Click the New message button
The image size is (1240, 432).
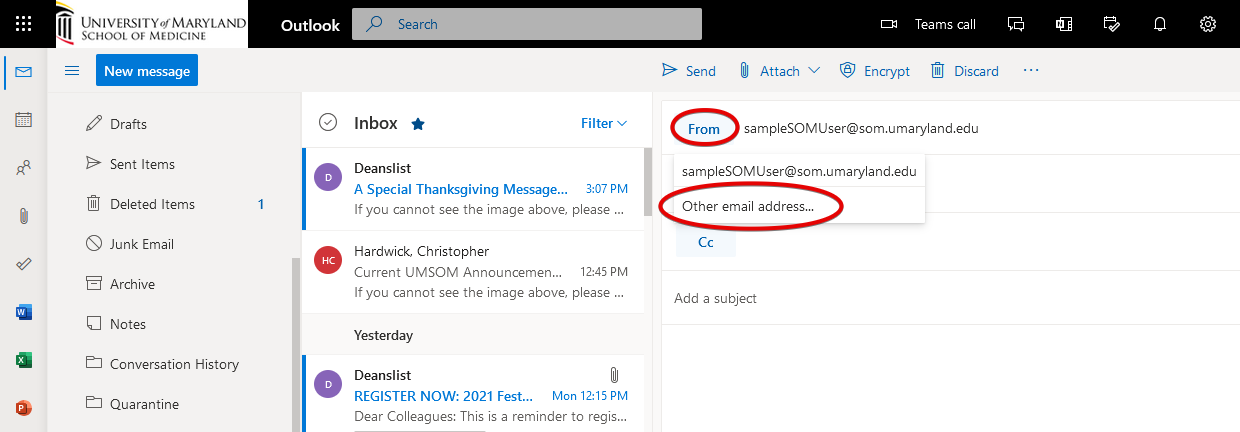[147, 70]
